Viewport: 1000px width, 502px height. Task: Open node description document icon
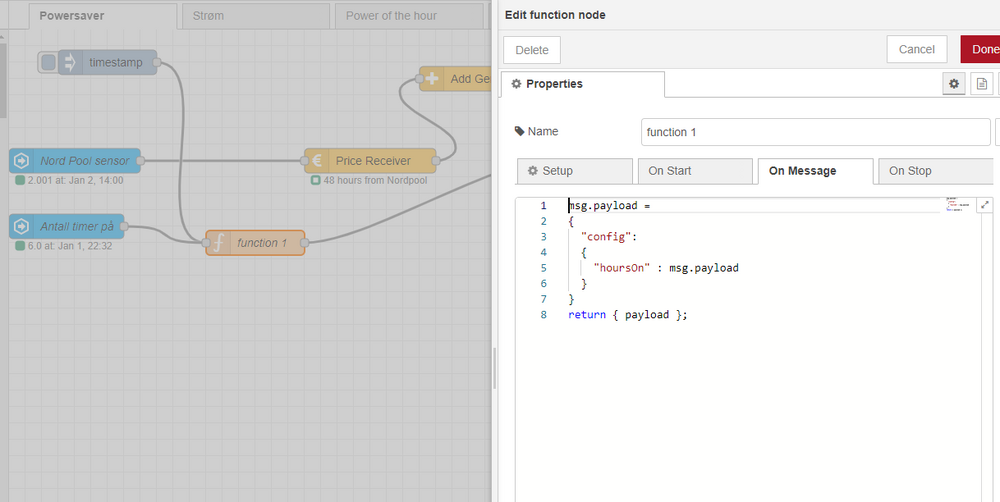pos(982,84)
